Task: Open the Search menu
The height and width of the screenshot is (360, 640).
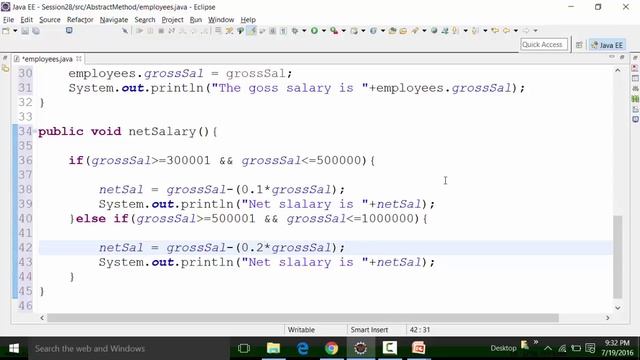Action: click(x=145, y=20)
